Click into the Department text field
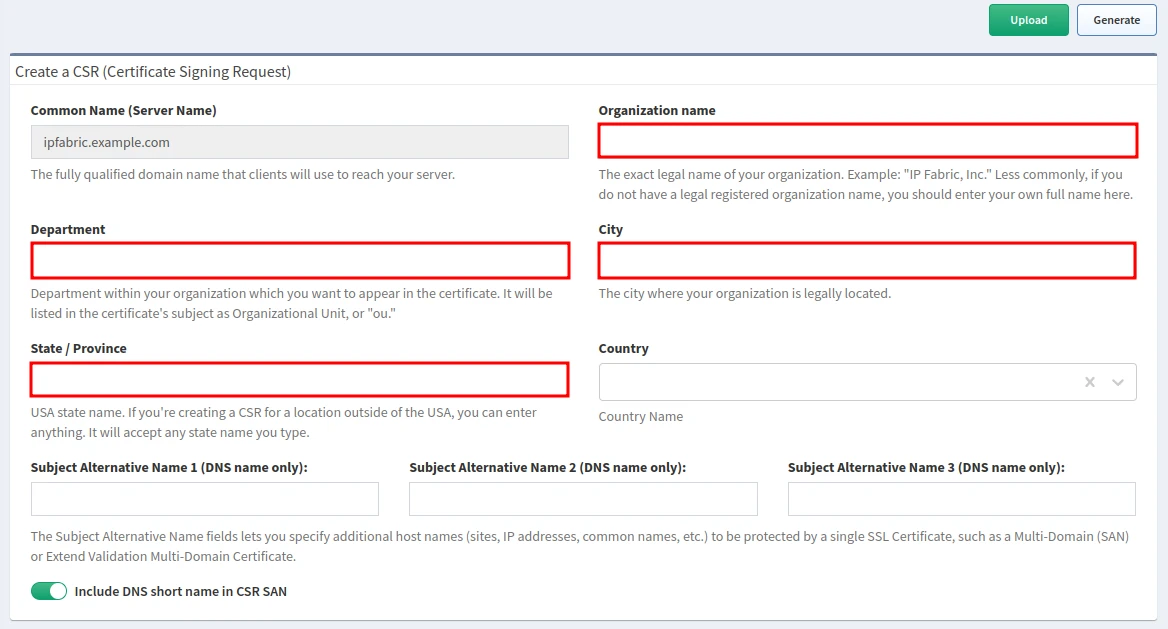This screenshot has width=1168, height=629. click(300, 261)
